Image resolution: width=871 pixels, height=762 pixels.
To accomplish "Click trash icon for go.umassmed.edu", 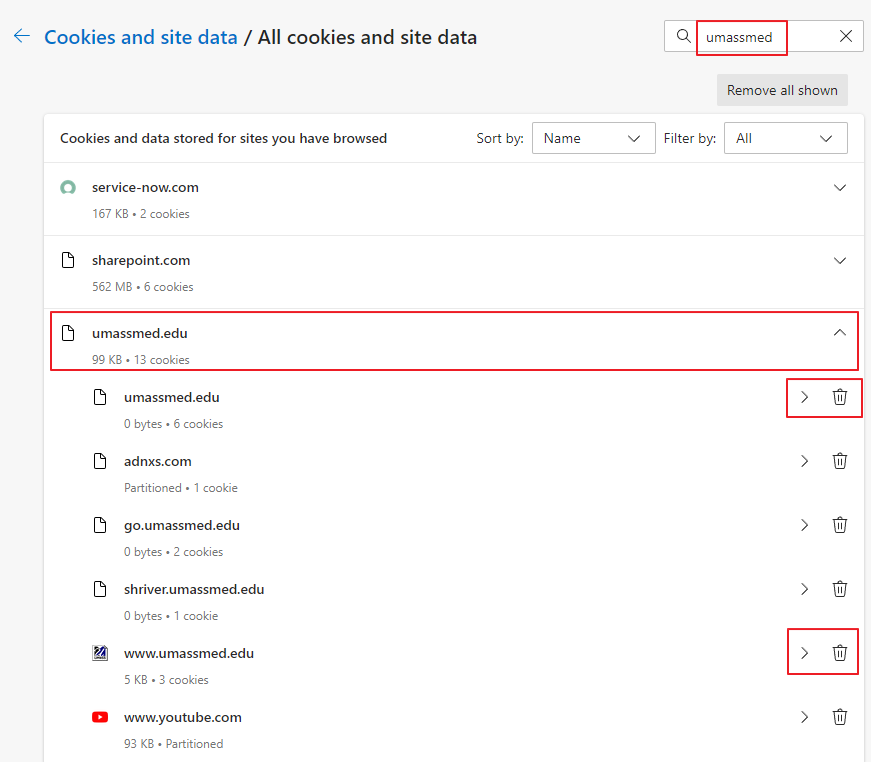I will pos(840,525).
